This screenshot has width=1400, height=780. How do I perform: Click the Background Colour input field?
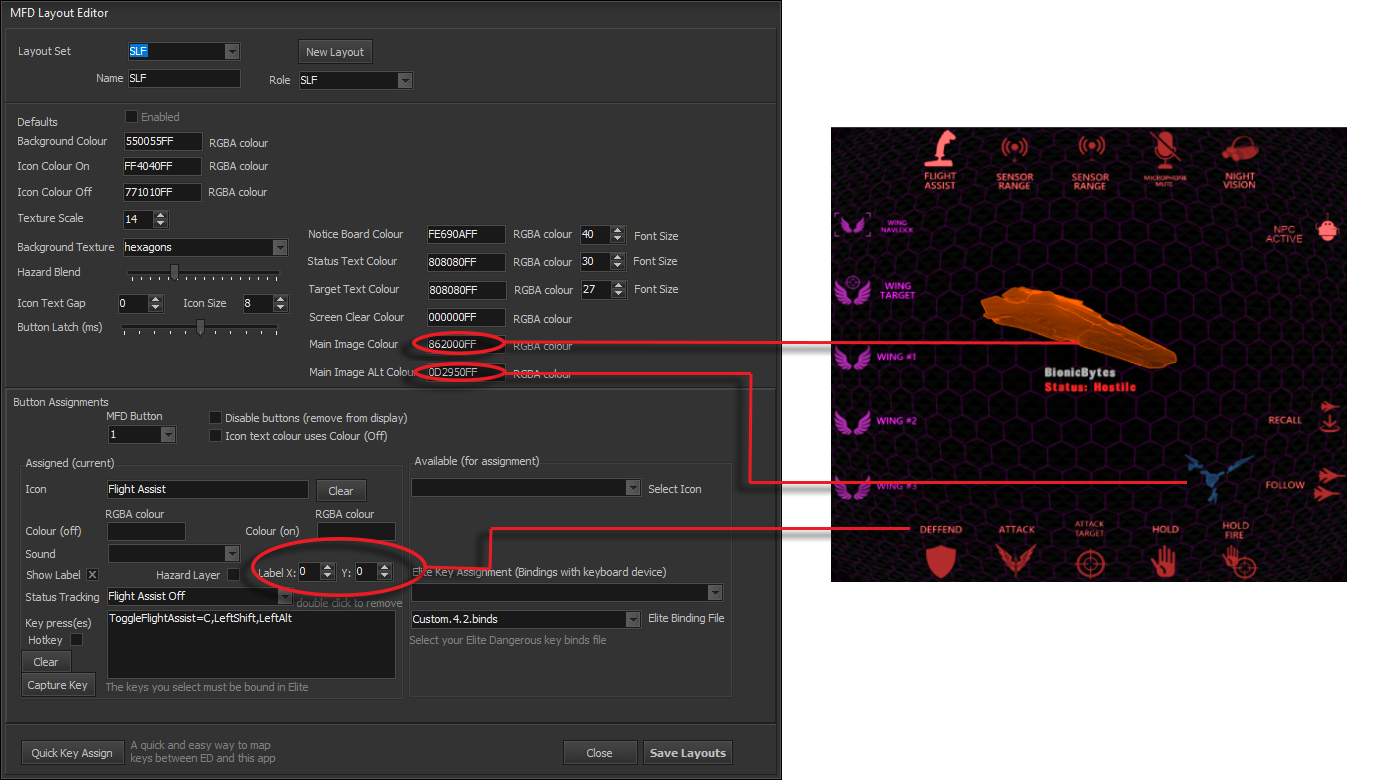162,142
